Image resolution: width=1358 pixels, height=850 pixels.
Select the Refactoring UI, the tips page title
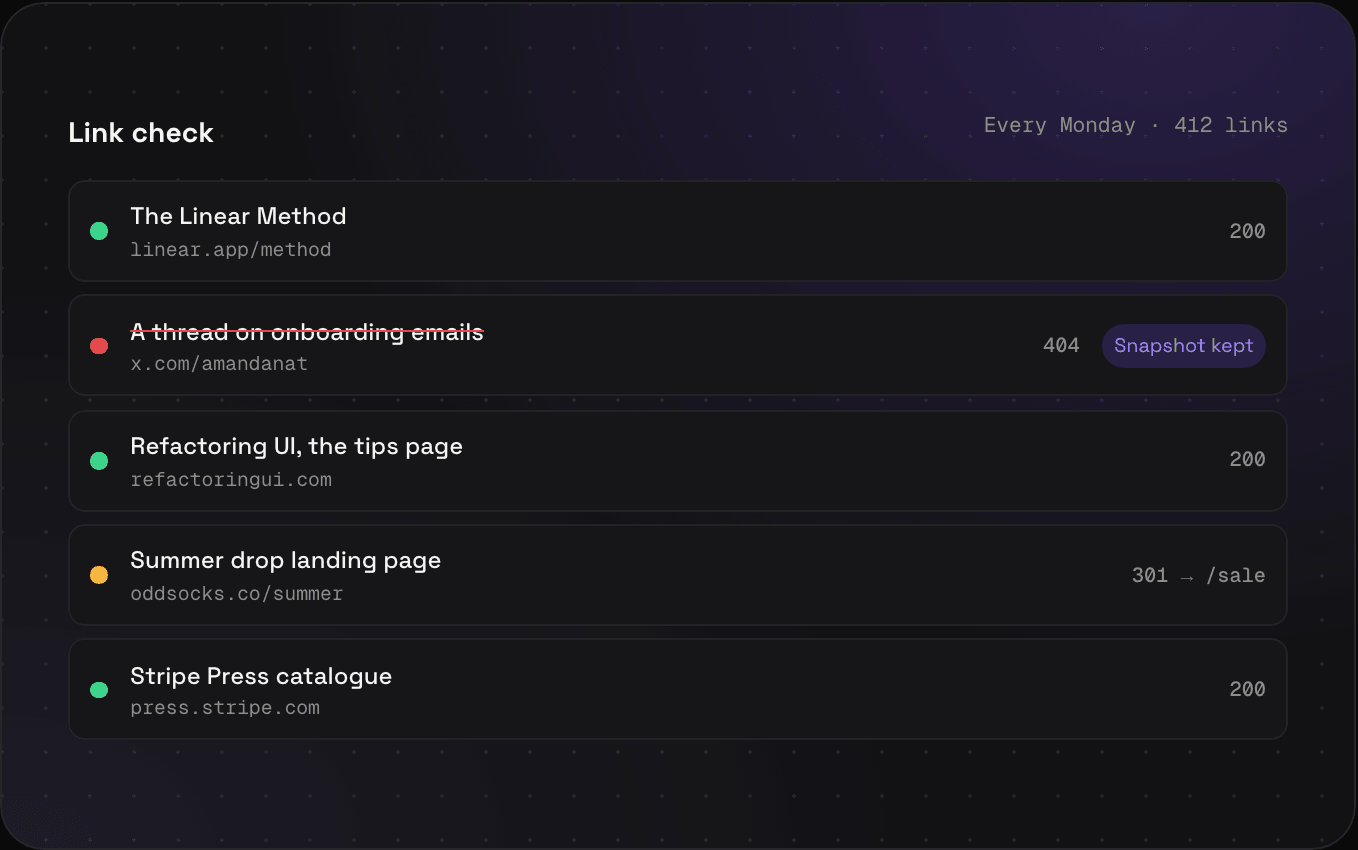297,446
